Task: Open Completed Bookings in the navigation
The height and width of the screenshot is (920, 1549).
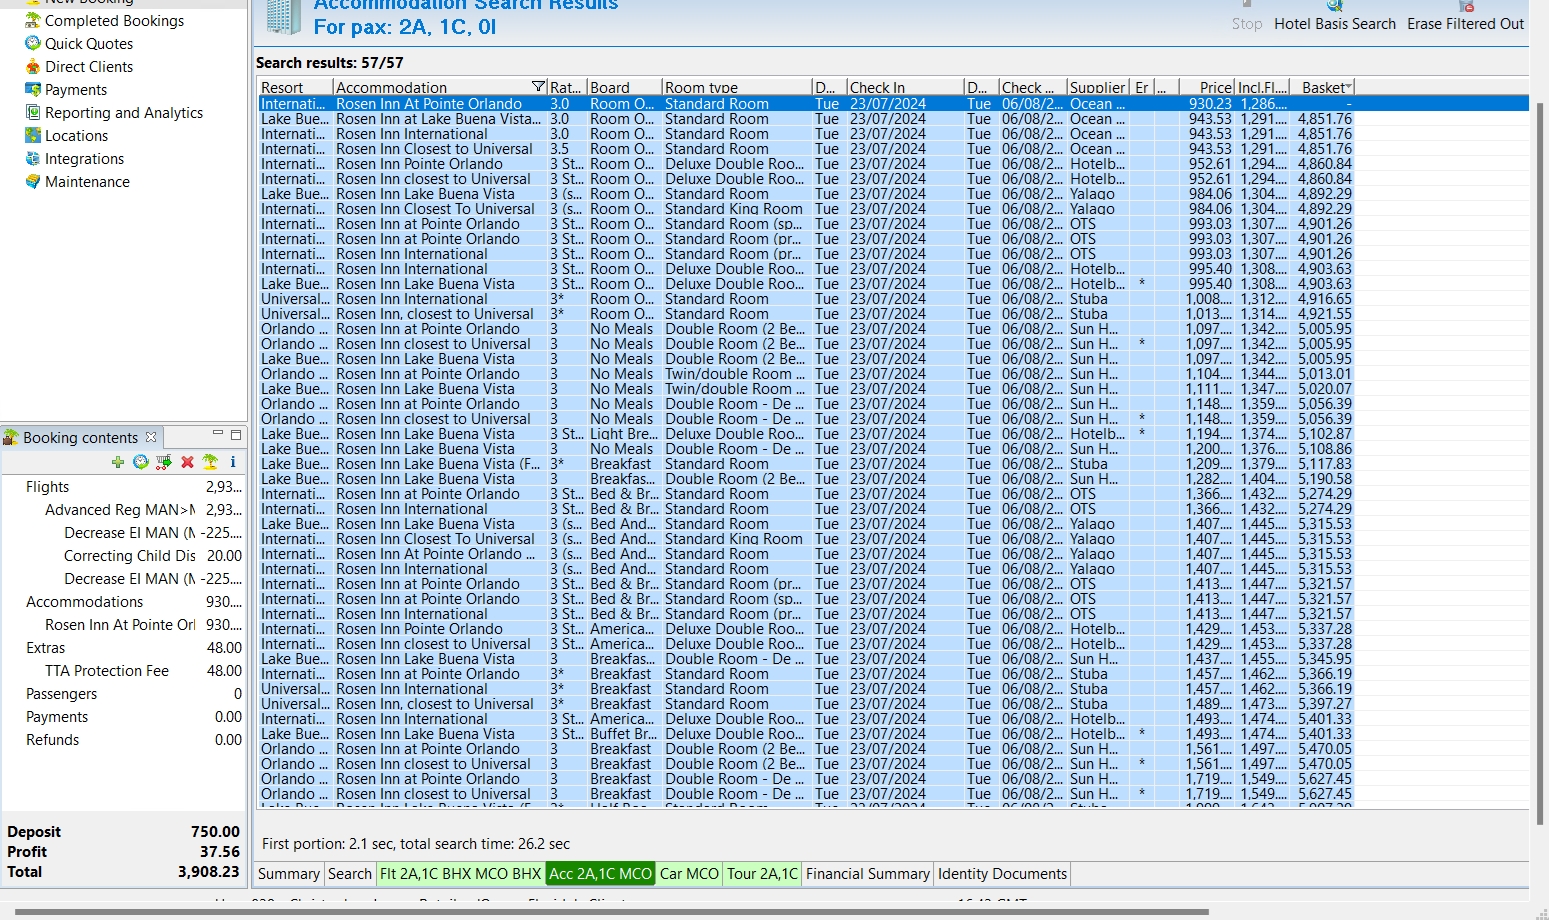Action: click(114, 20)
